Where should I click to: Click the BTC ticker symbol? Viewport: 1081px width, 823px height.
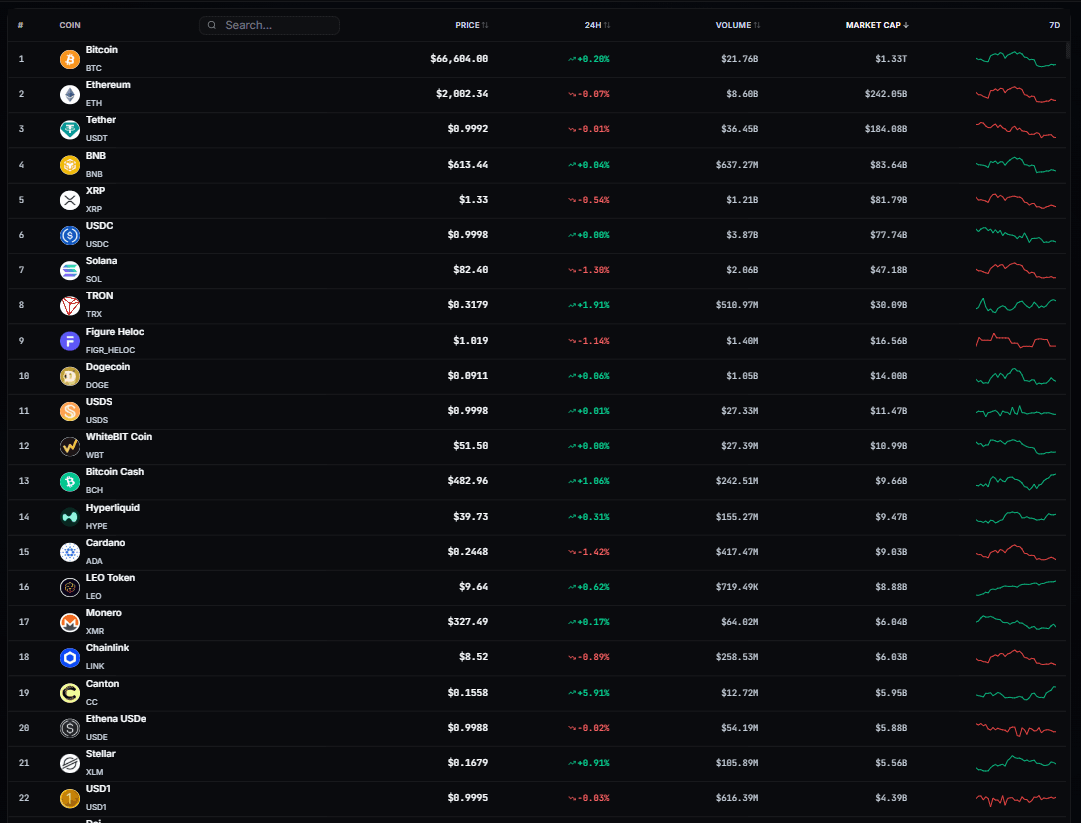click(94, 68)
